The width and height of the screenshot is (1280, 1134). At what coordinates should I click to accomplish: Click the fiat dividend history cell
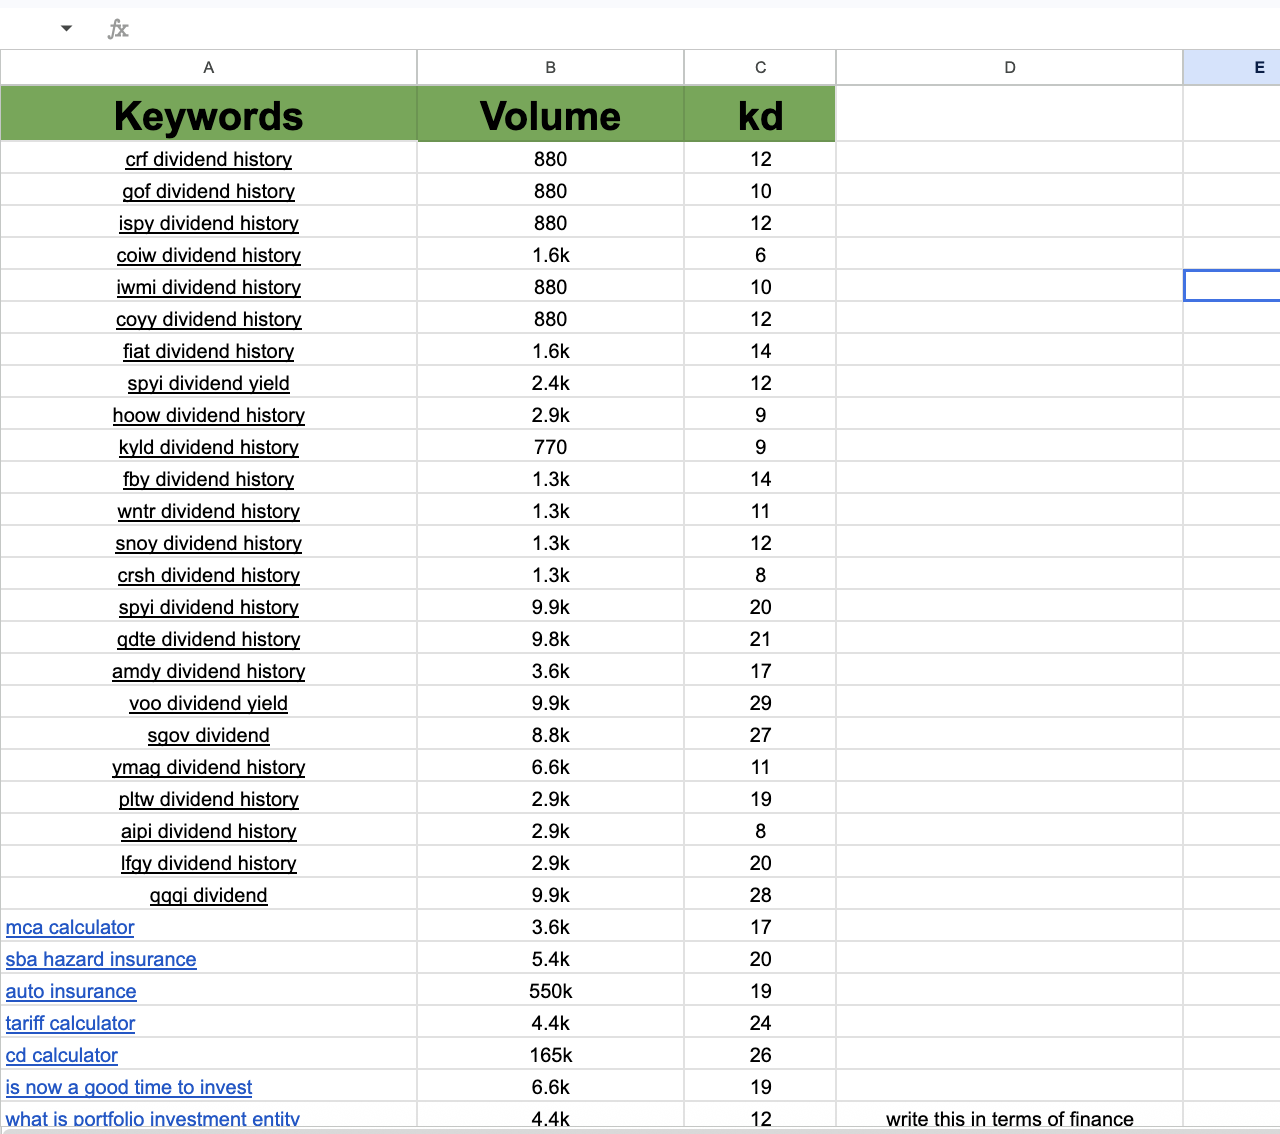(x=209, y=351)
